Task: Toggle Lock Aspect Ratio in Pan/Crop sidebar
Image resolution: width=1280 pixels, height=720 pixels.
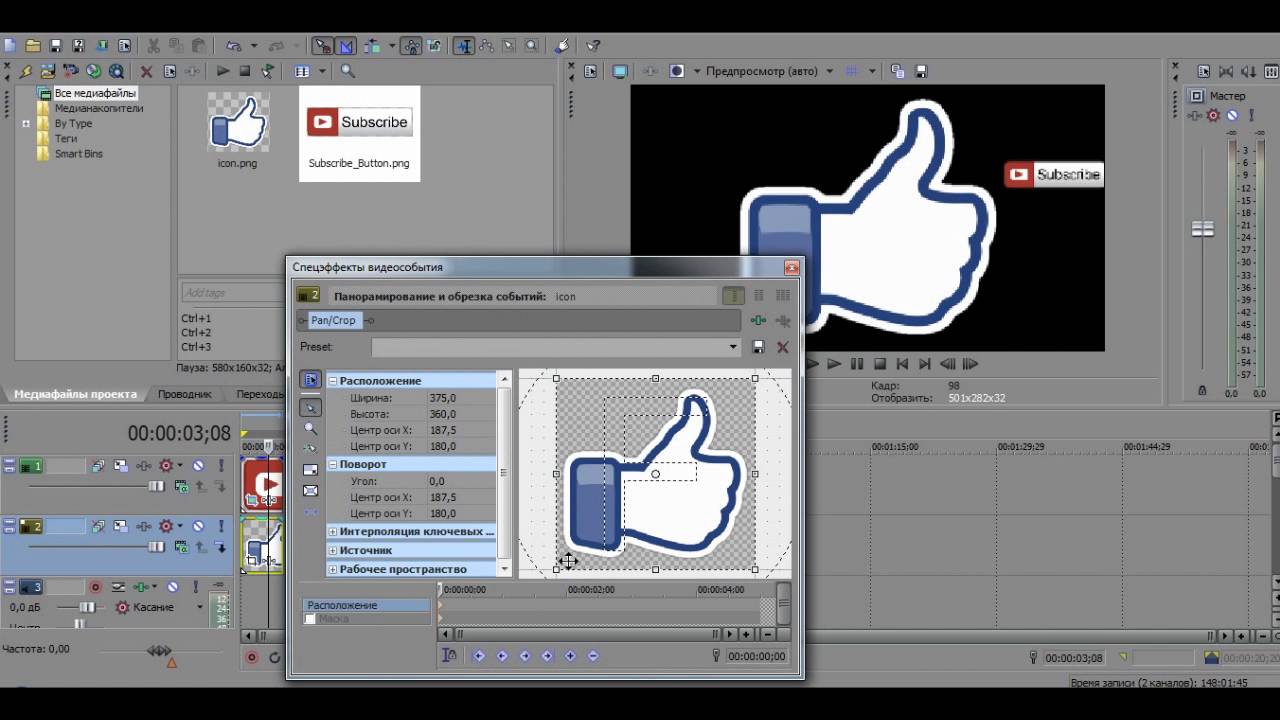Action: pyautogui.click(x=311, y=470)
